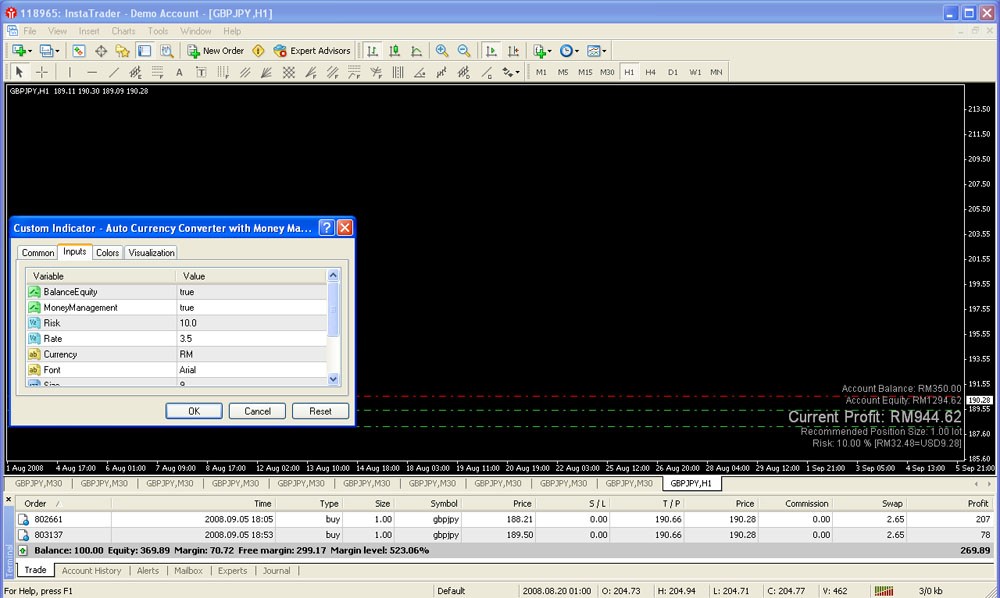Select order 802661 in the Trade list
The width and height of the screenshot is (1000, 598).
[x=504, y=520]
